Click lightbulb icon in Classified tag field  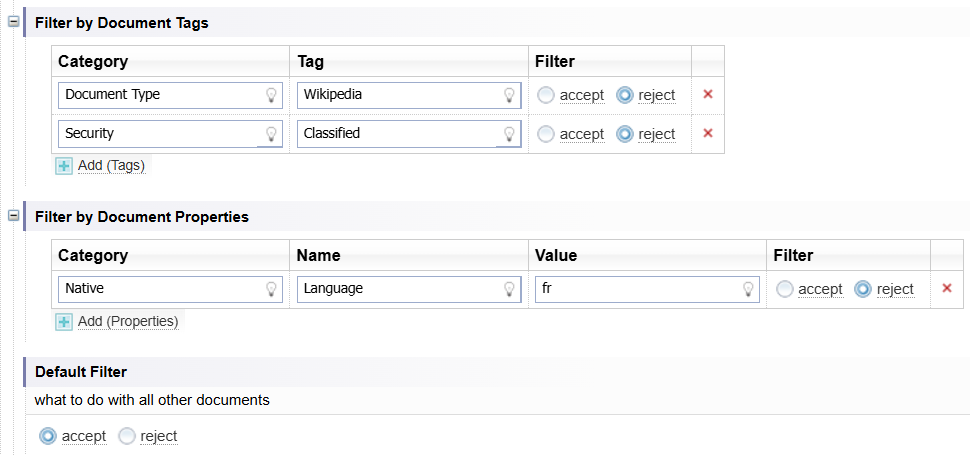click(509, 134)
